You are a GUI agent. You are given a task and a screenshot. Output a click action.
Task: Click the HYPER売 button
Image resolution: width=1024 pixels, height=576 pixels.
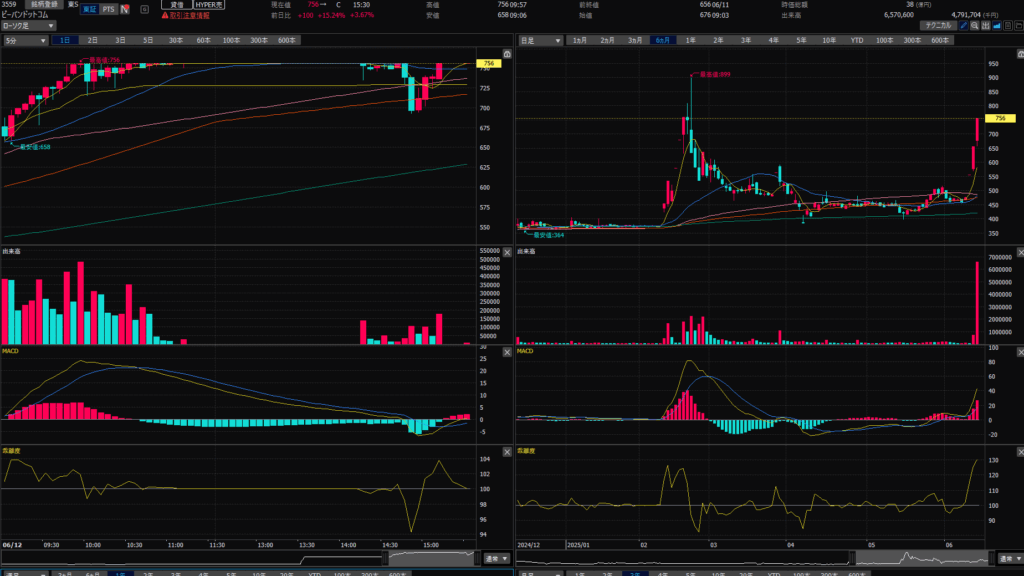[x=210, y=5]
